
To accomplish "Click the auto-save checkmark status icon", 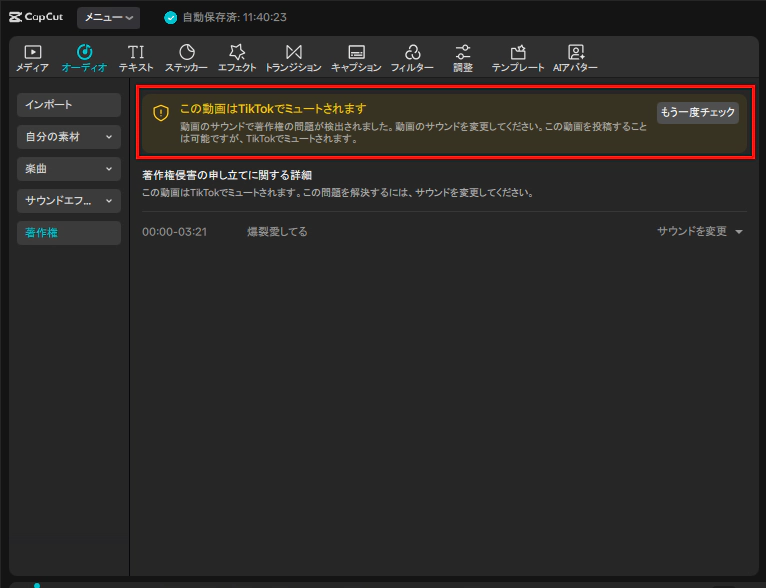I will point(170,18).
